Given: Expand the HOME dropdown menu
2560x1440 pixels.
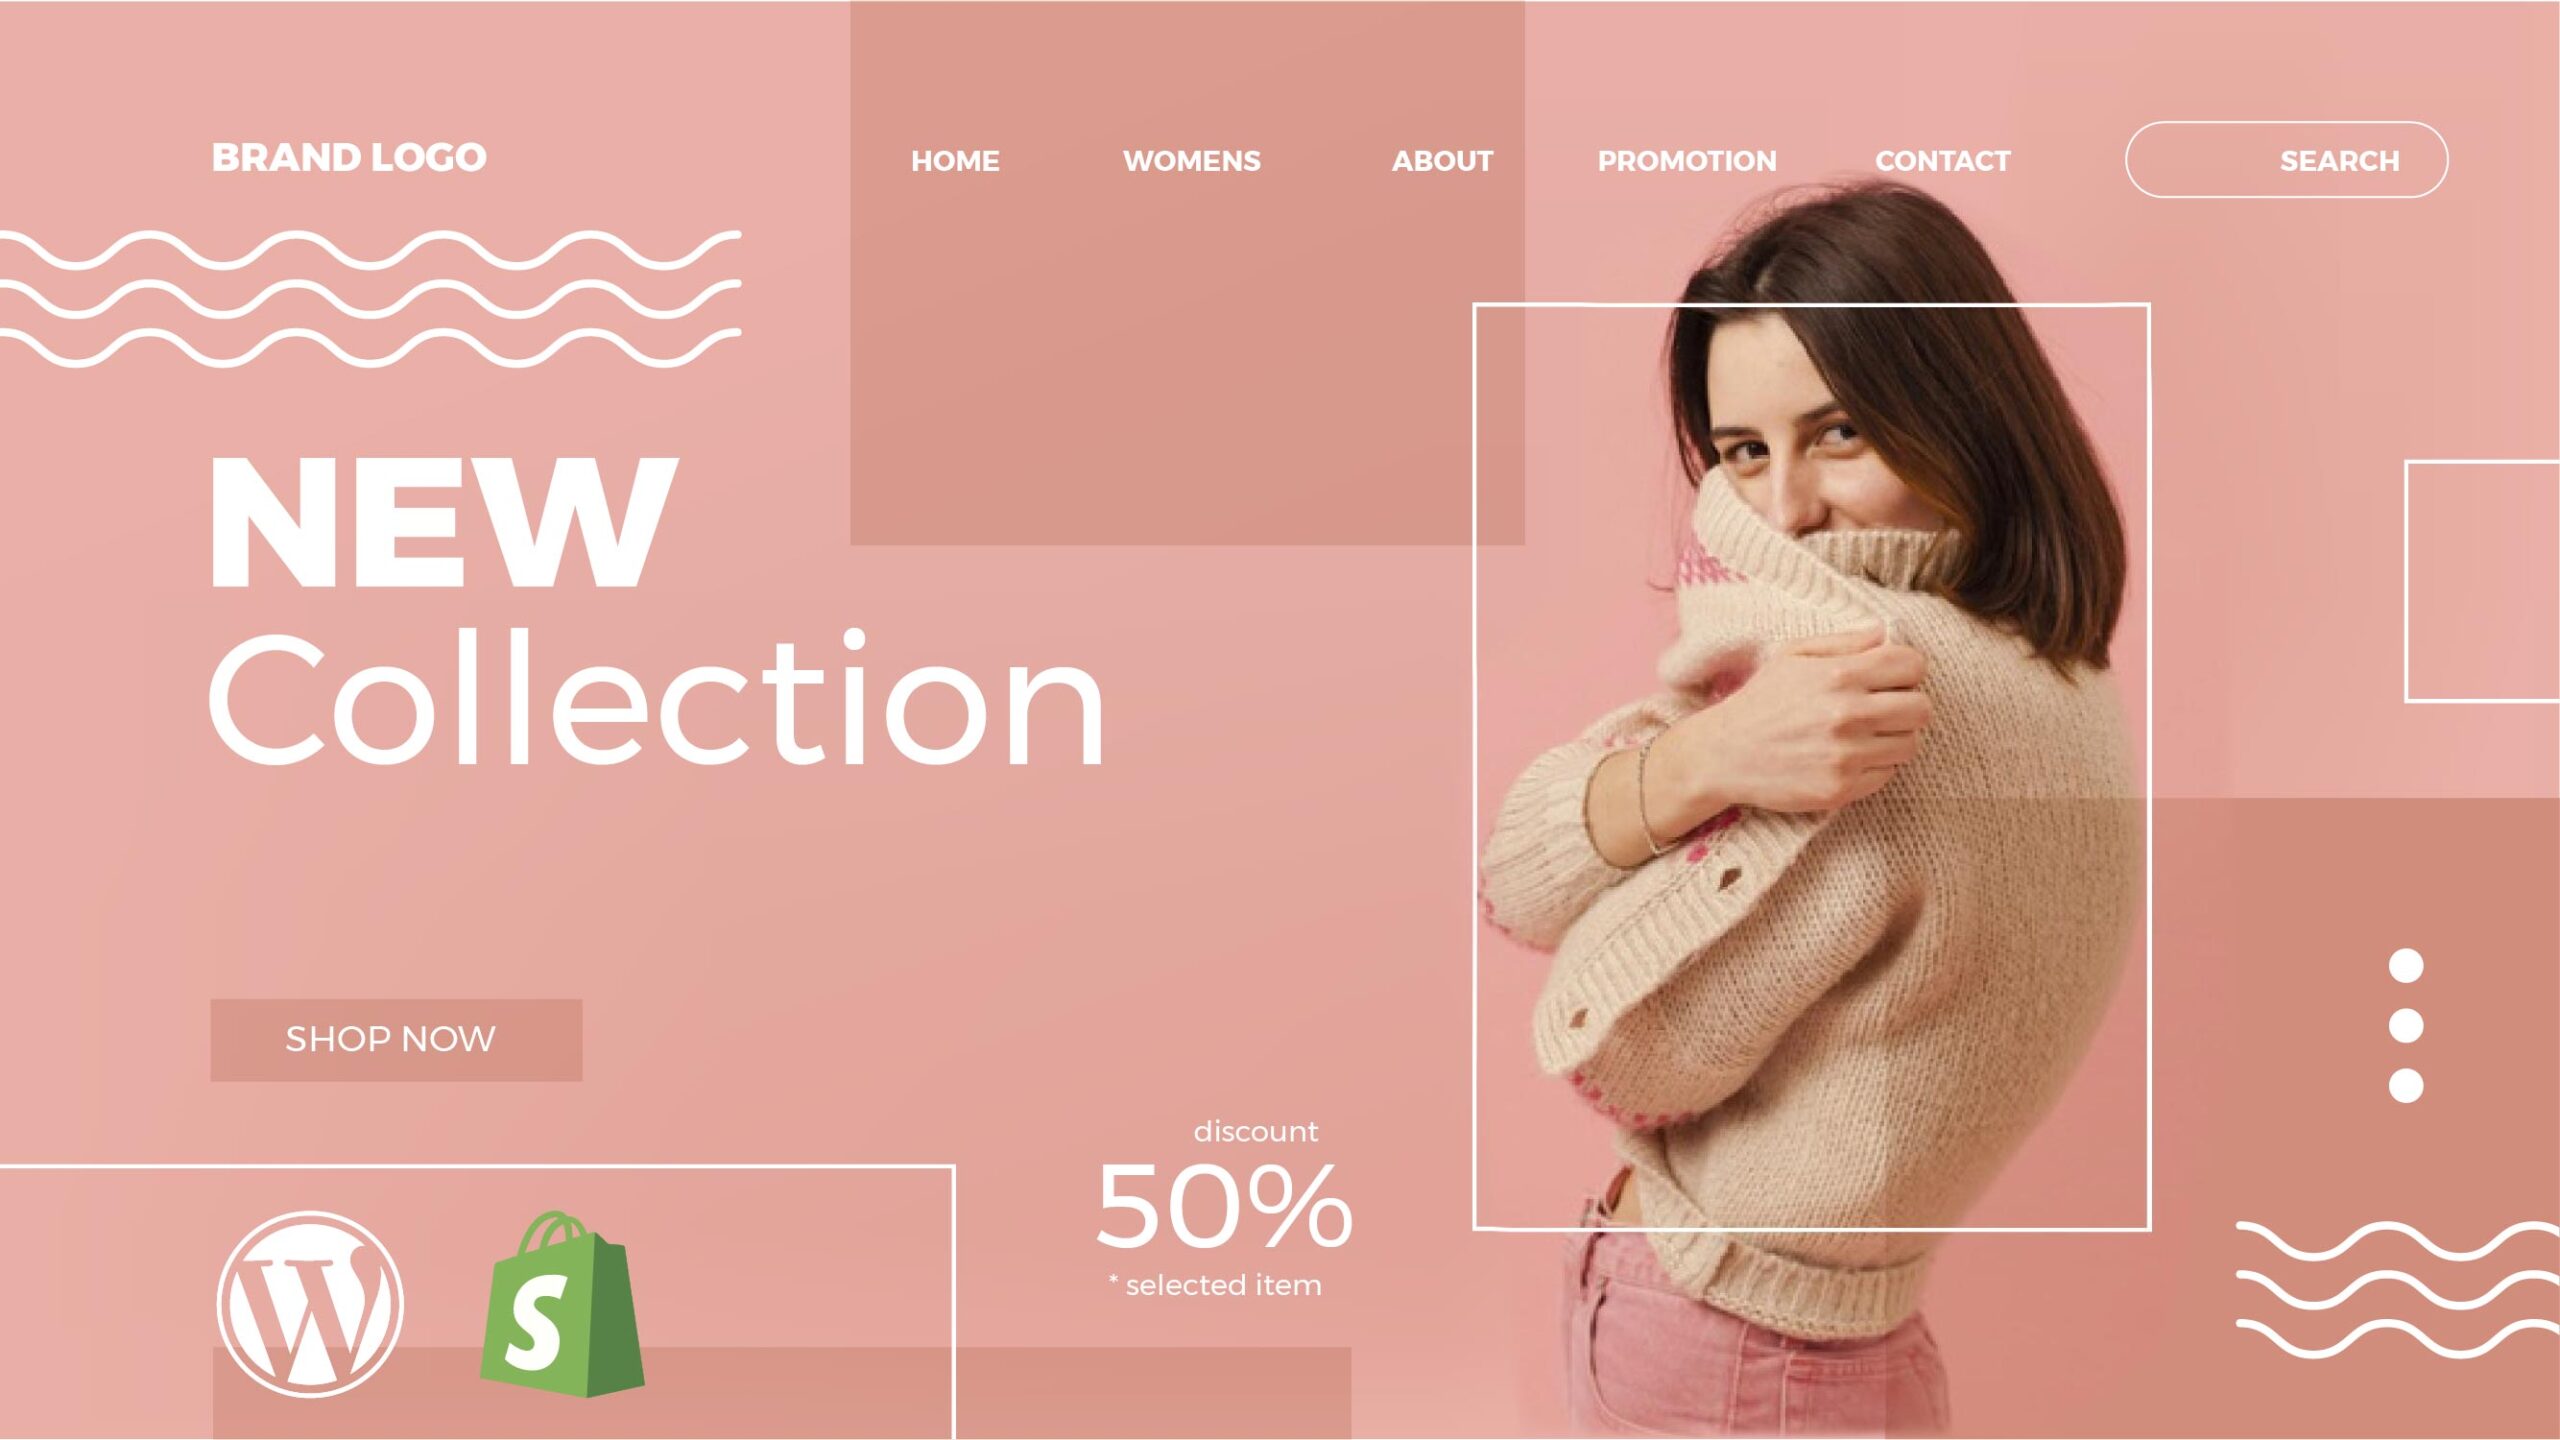Looking at the screenshot, I should pos(955,160).
